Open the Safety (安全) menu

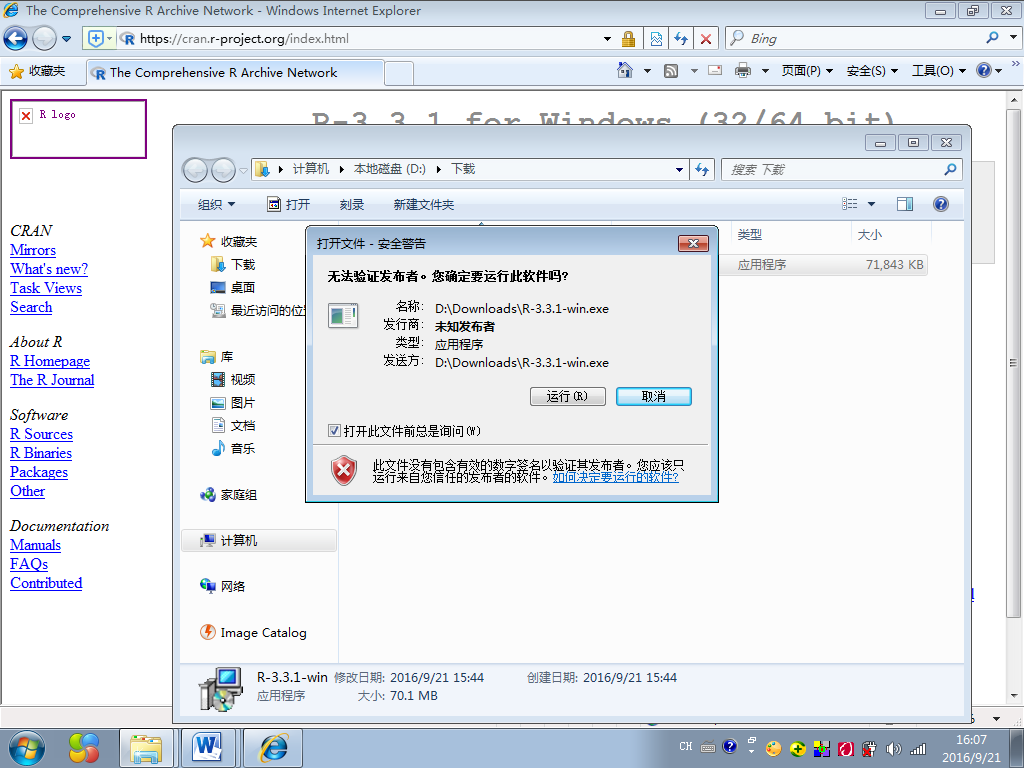[872, 71]
